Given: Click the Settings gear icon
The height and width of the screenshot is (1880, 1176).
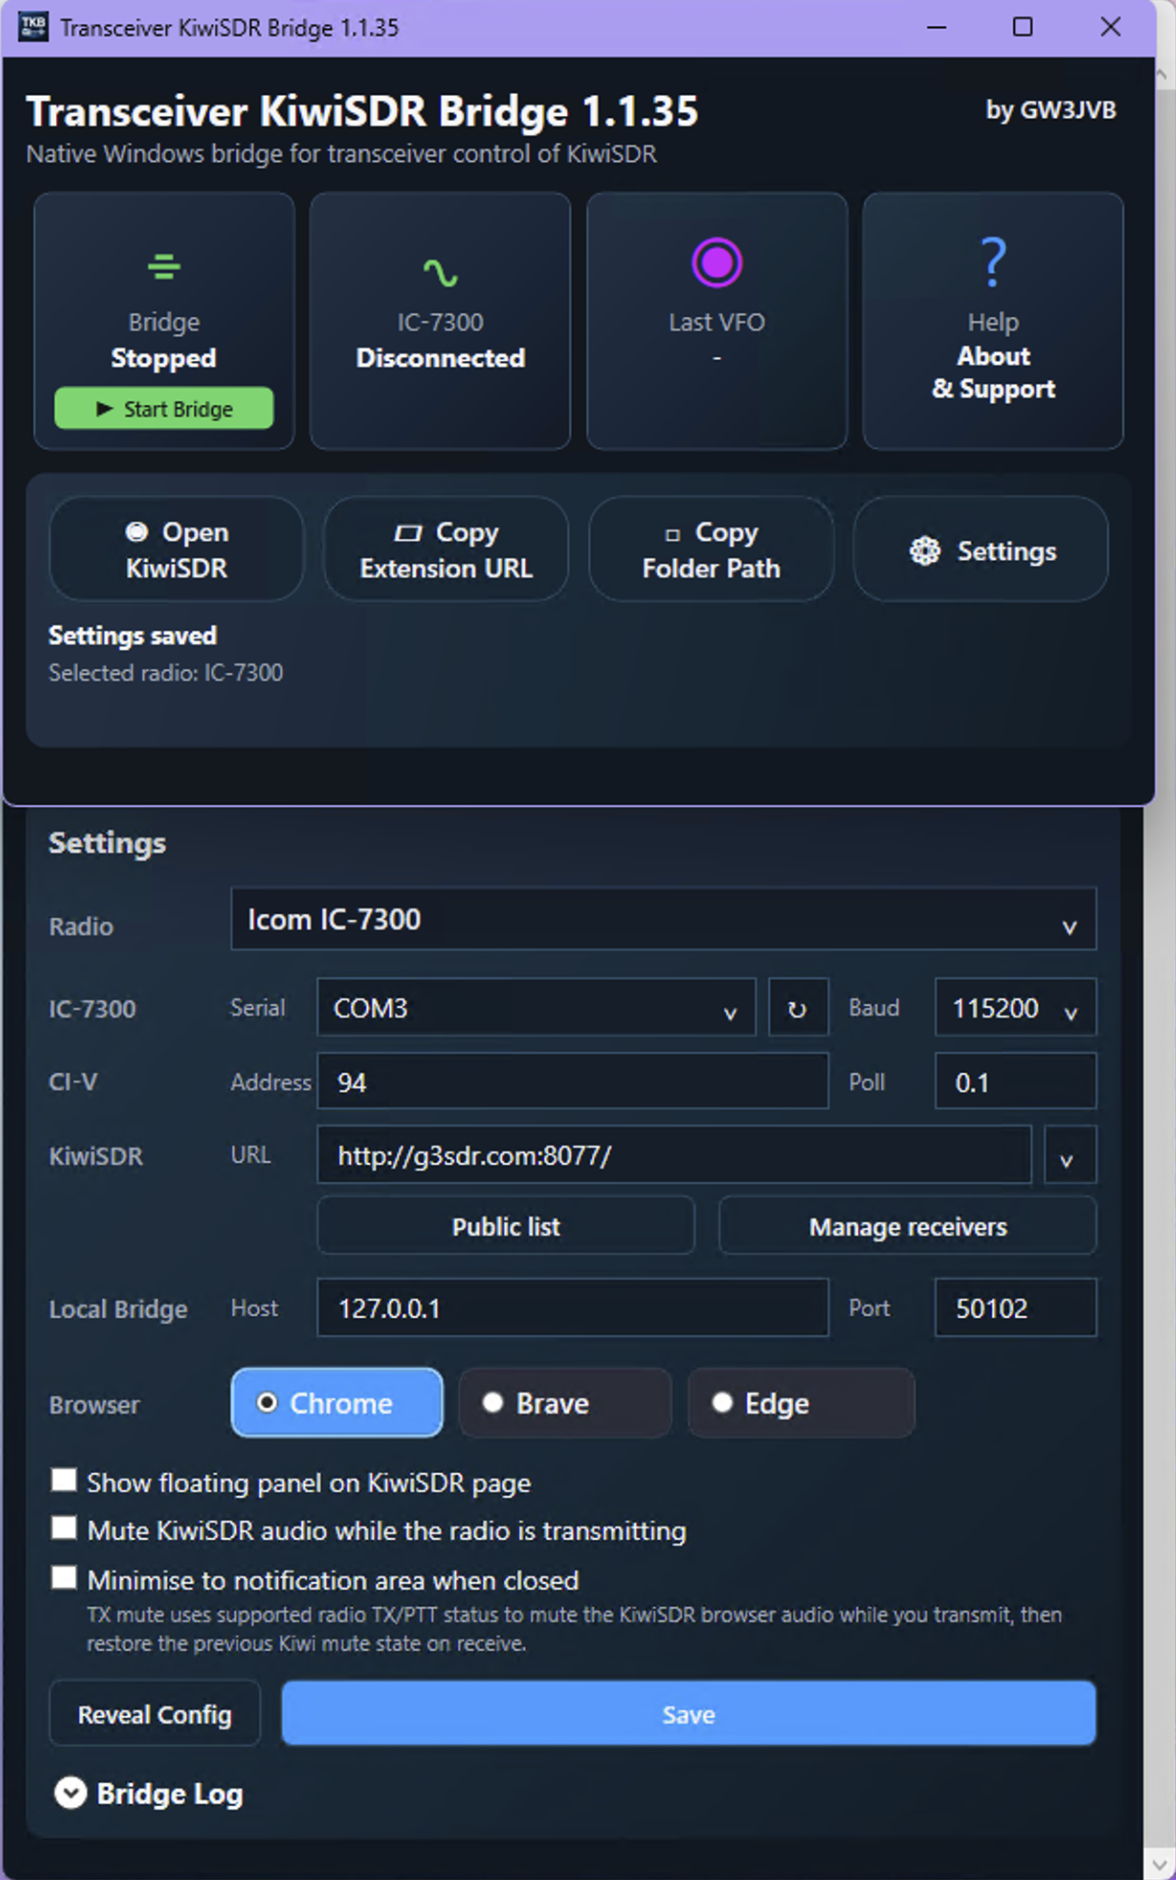Looking at the screenshot, I should 925,551.
